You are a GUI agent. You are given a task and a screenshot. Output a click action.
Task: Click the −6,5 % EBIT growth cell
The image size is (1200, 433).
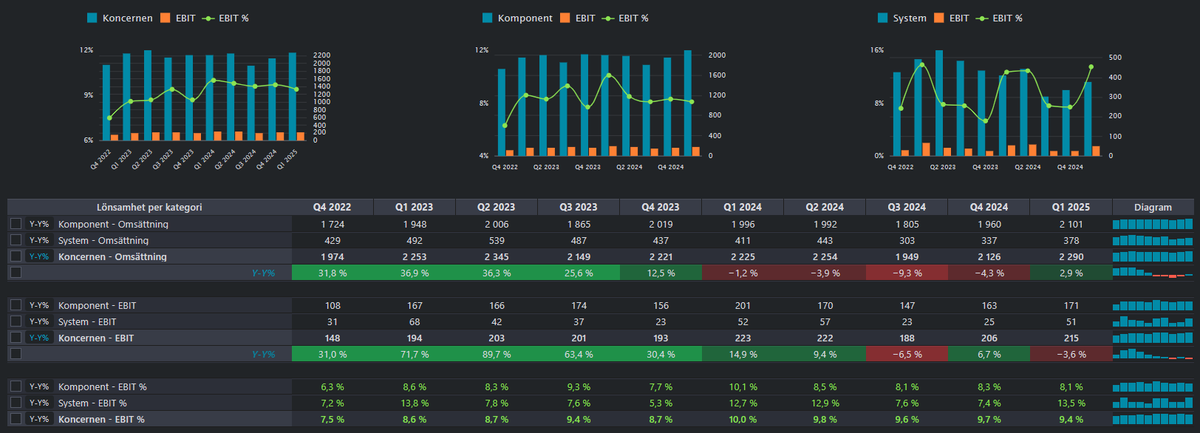click(x=906, y=354)
